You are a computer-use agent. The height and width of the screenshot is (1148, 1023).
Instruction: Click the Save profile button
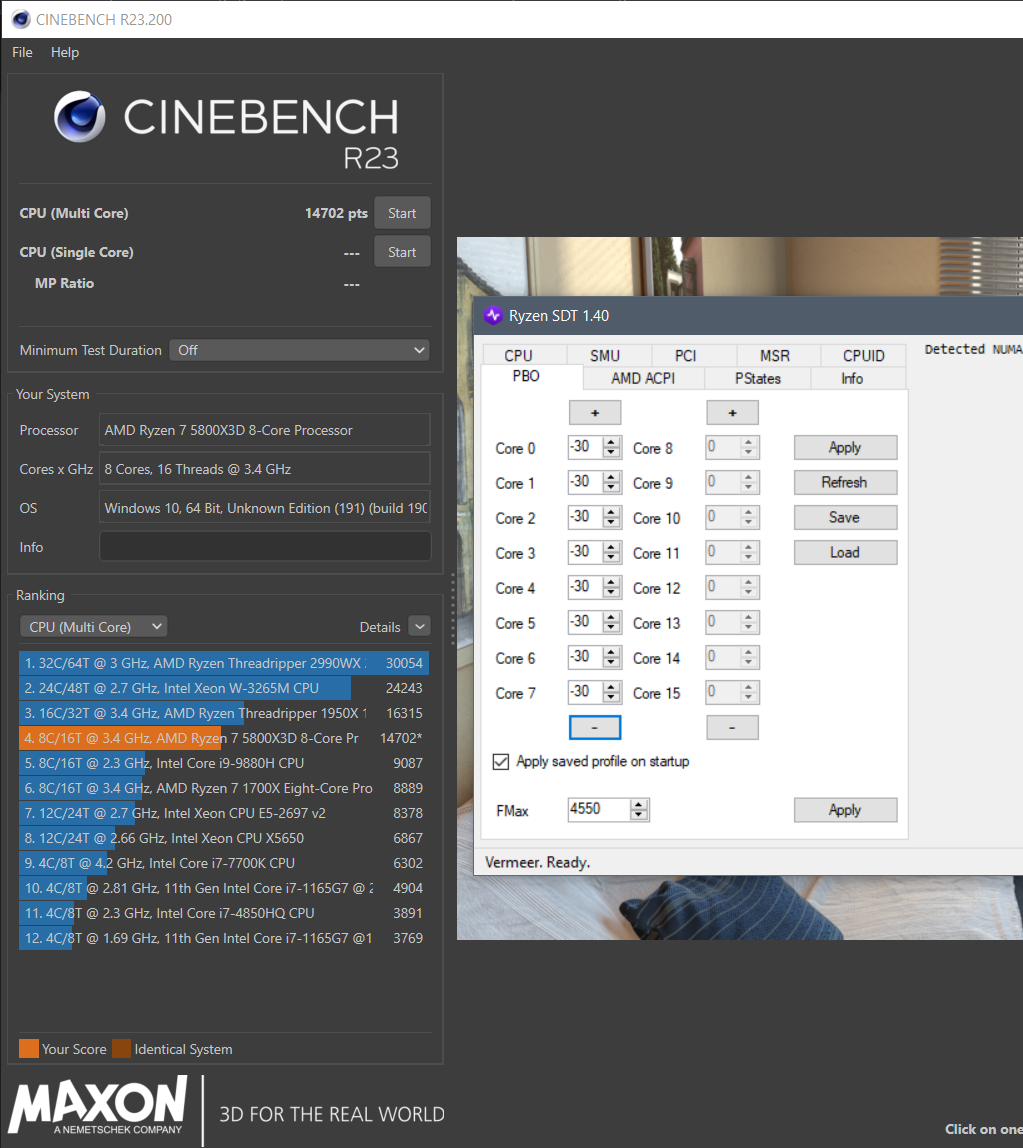point(845,518)
